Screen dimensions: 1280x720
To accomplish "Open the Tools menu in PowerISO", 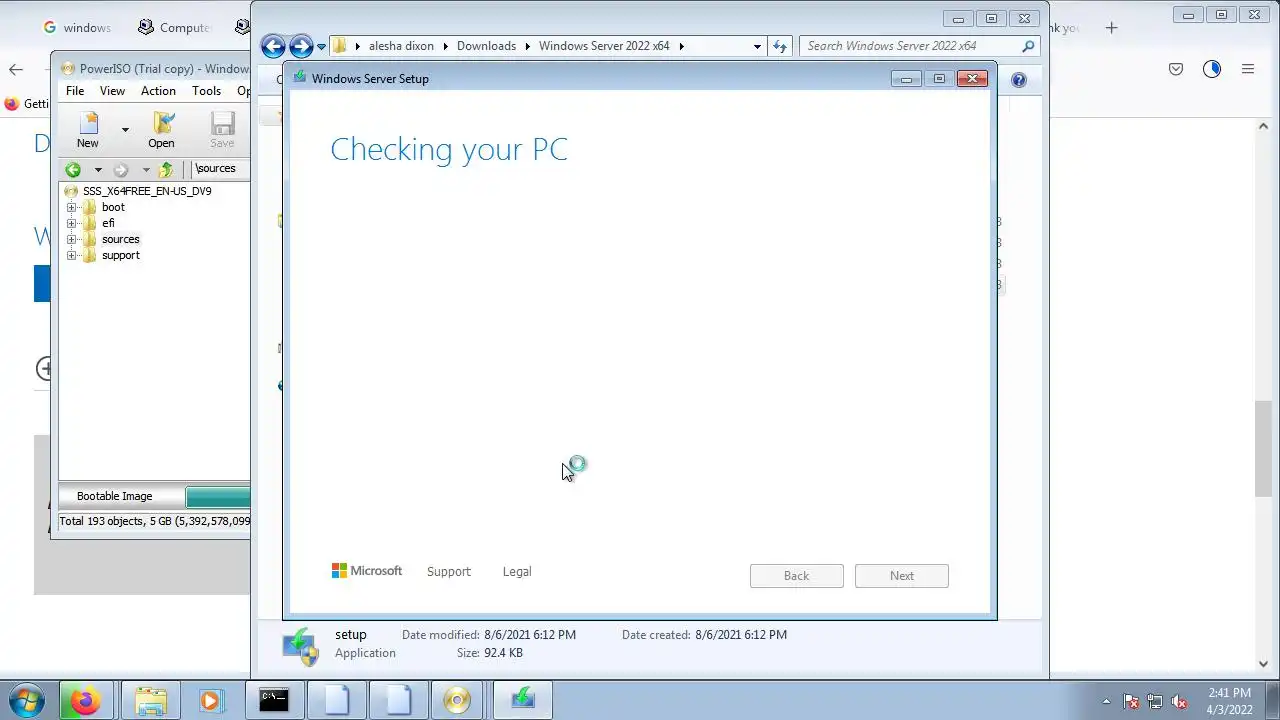I will (206, 91).
